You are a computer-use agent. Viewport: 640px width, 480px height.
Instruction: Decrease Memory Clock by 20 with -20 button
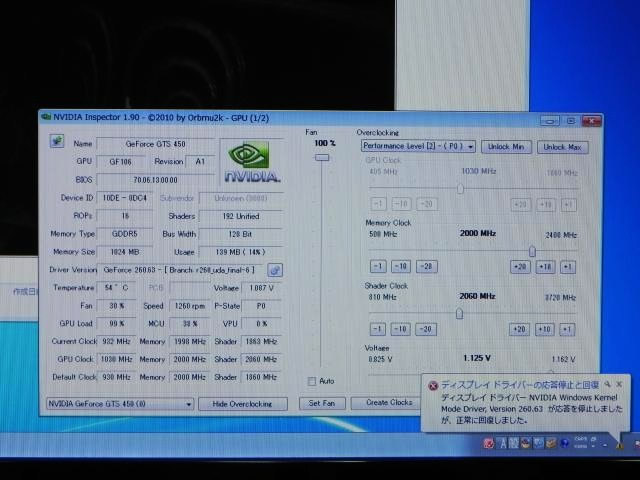pos(426,267)
